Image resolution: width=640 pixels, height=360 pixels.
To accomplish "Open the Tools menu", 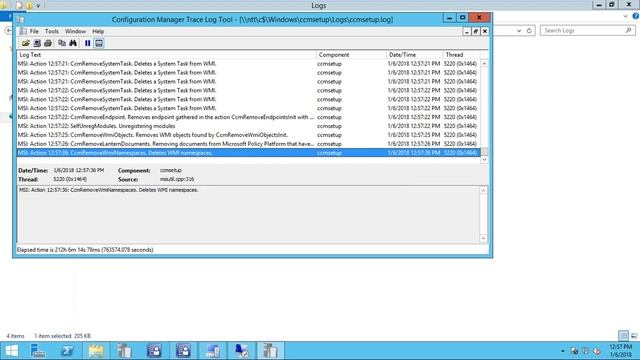I will (x=51, y=31).
